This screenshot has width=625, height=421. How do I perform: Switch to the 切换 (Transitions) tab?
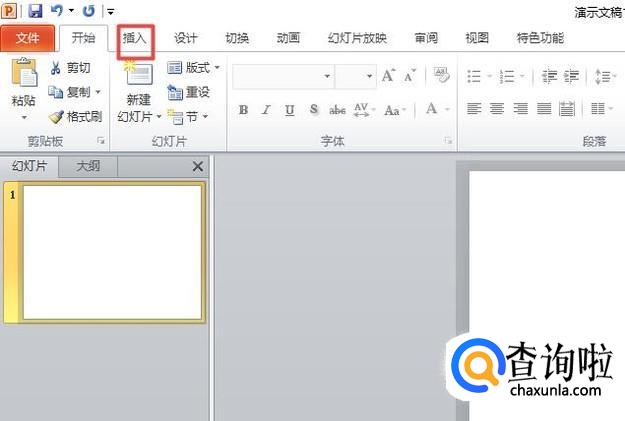click(237, 38)
